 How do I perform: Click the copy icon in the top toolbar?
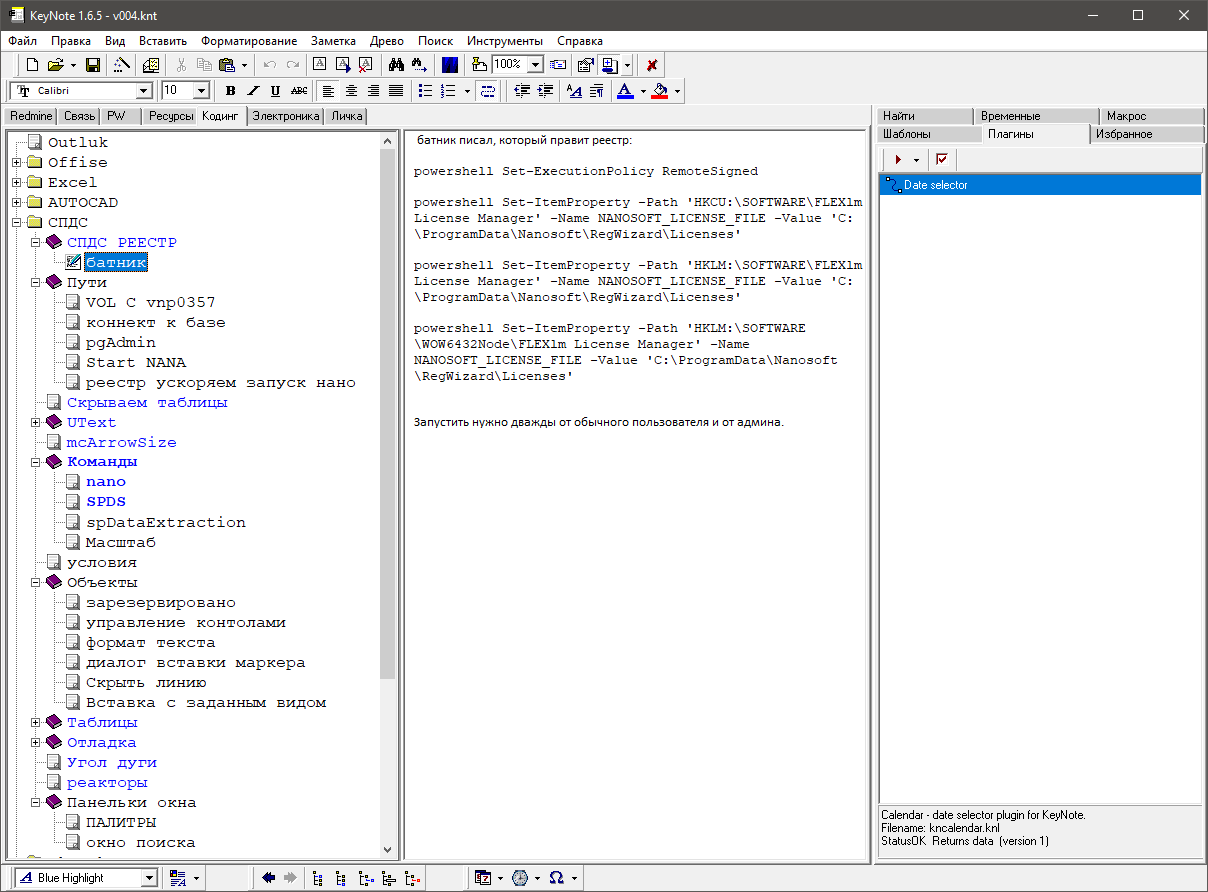(204, 65)
